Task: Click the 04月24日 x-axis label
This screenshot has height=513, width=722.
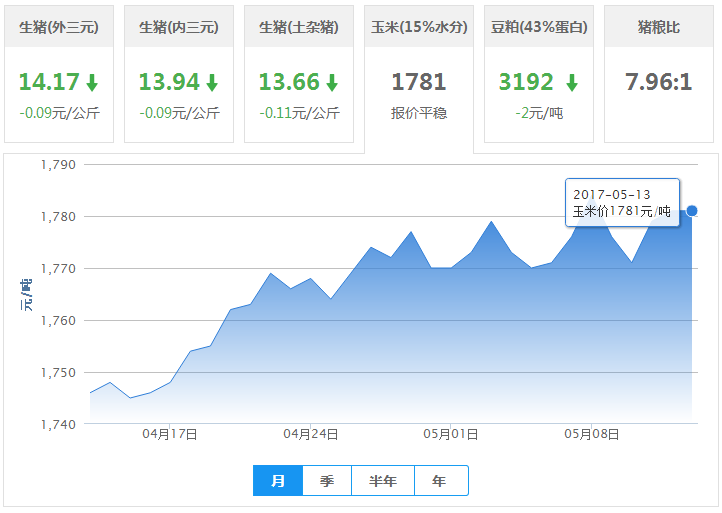Action: point(310,434)
